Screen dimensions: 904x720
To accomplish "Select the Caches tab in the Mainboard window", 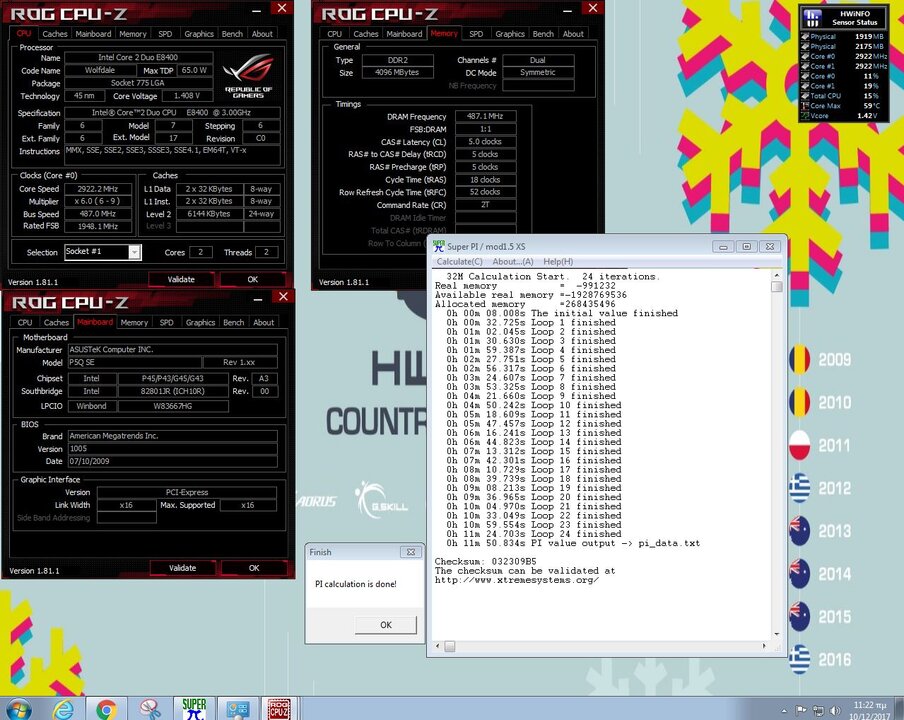I will 56,323.
